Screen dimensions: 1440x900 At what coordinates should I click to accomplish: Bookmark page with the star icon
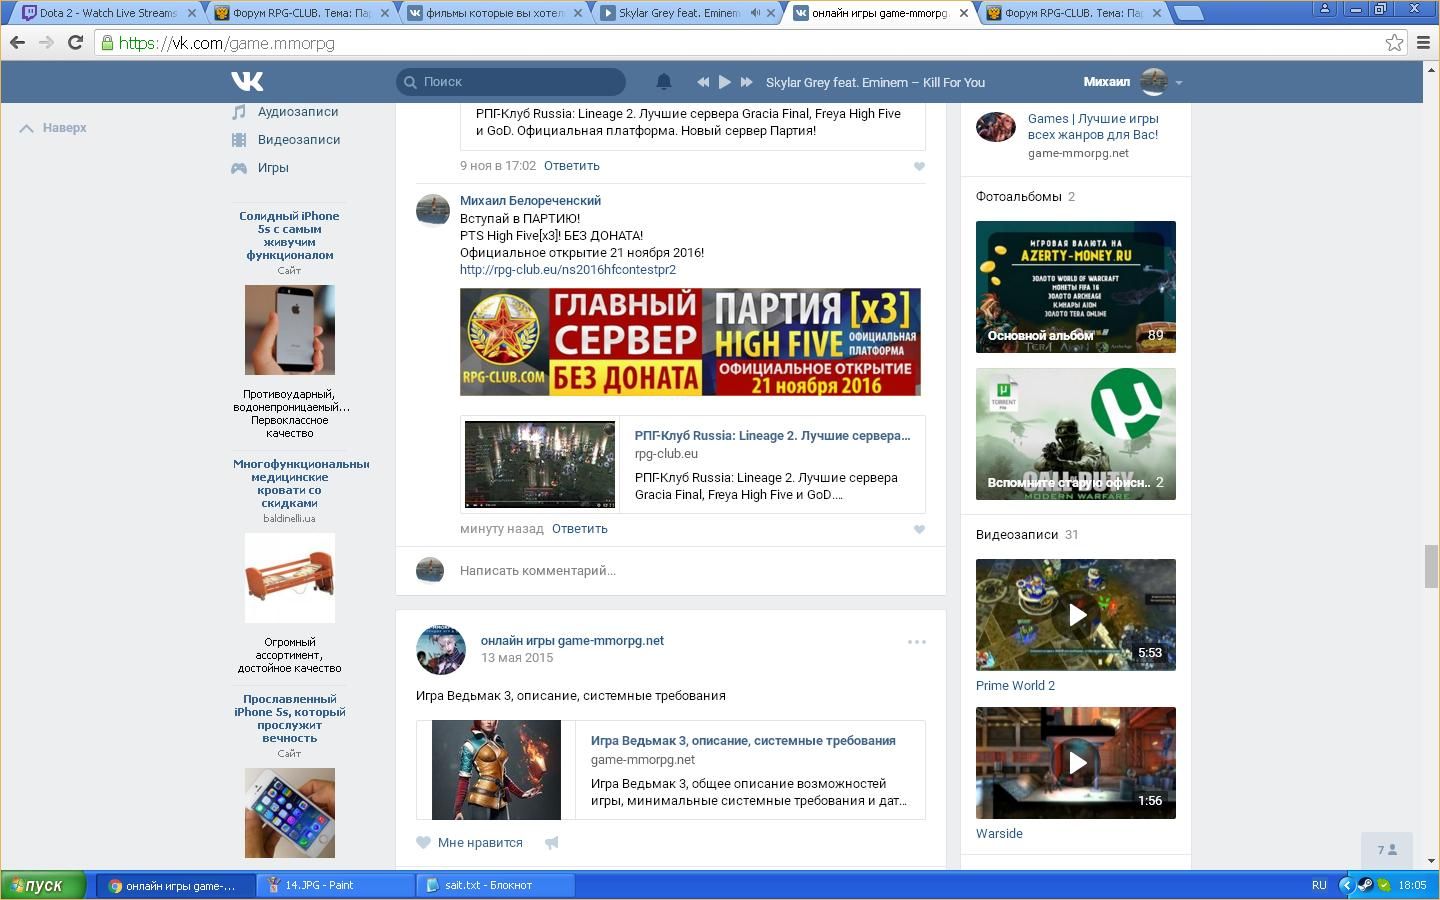pos(1394,43)
